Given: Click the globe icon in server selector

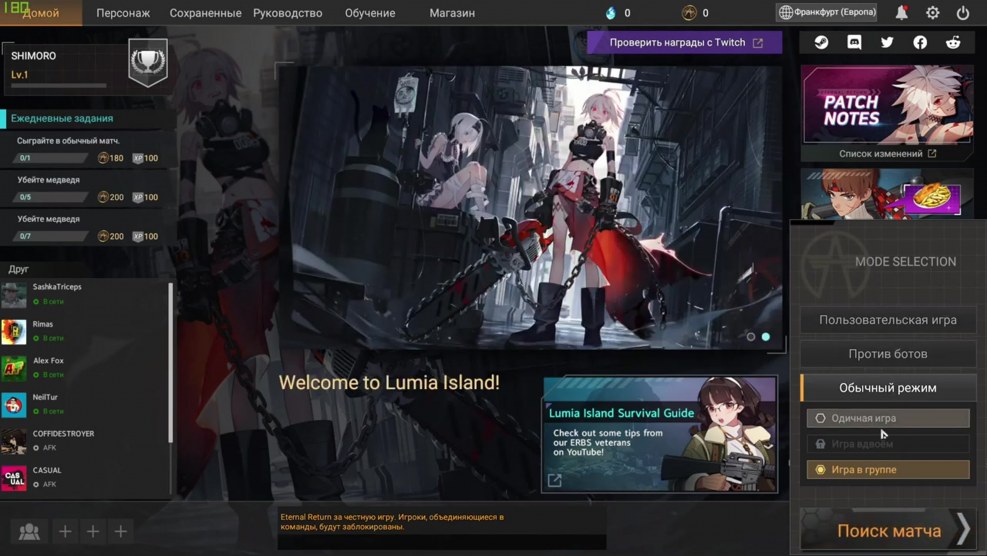Looking at the screenshot, I should pyautogui.click(x=786, y=12).
